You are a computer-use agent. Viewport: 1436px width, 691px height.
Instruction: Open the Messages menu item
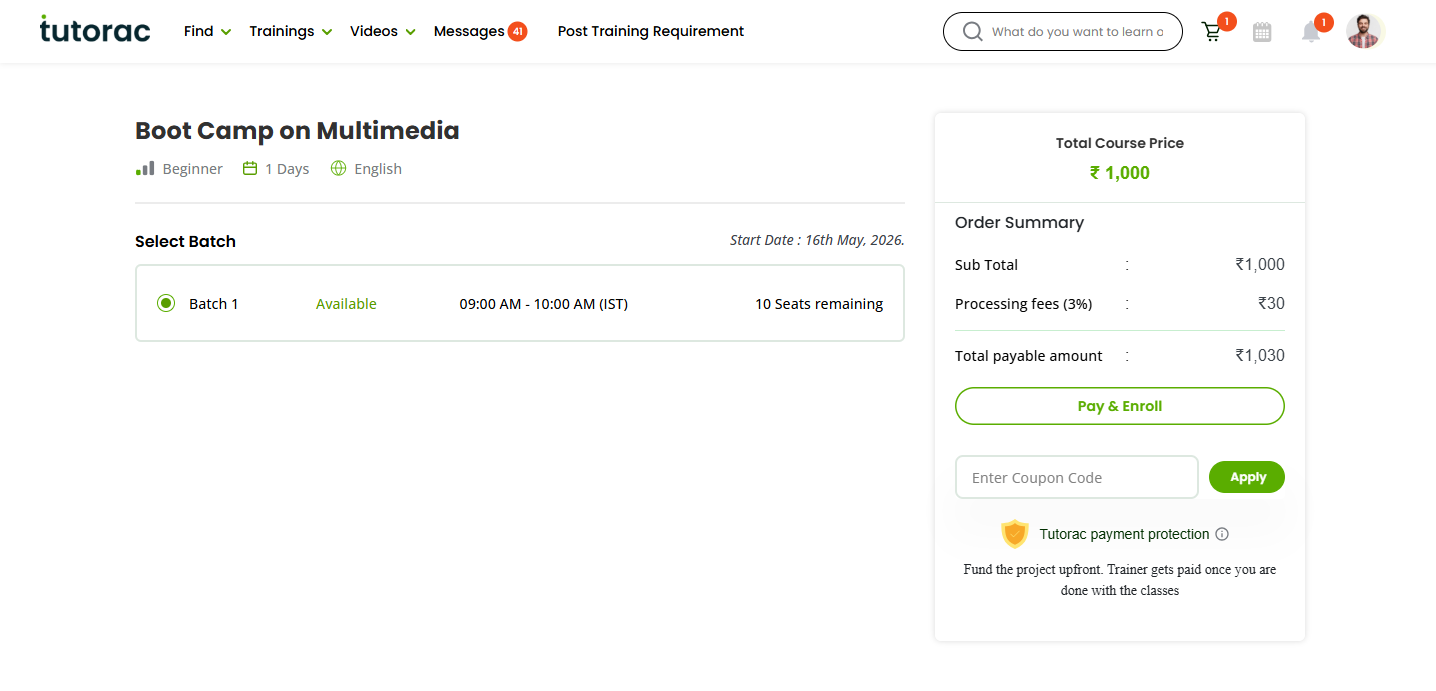469,31
